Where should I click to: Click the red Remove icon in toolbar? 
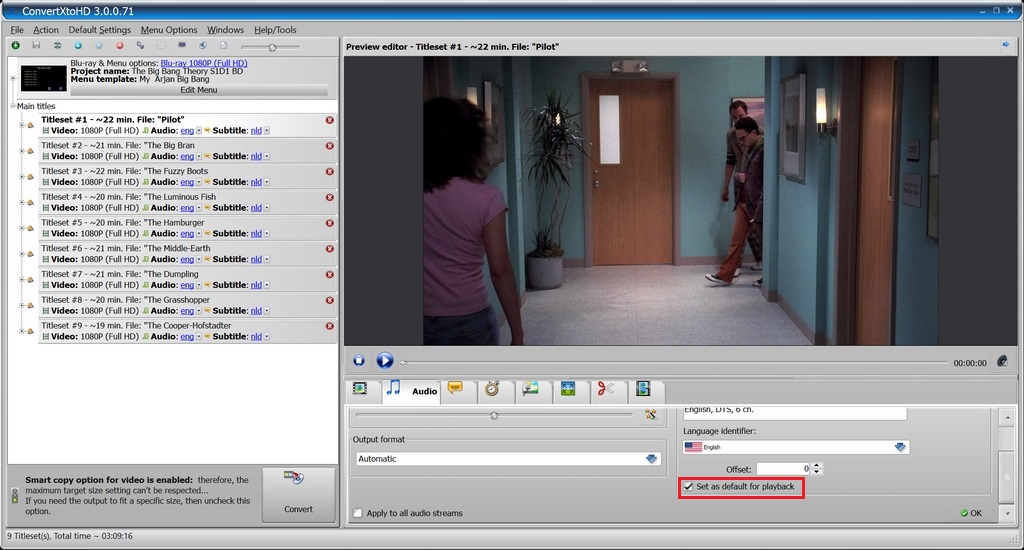[x=120, y=46]
